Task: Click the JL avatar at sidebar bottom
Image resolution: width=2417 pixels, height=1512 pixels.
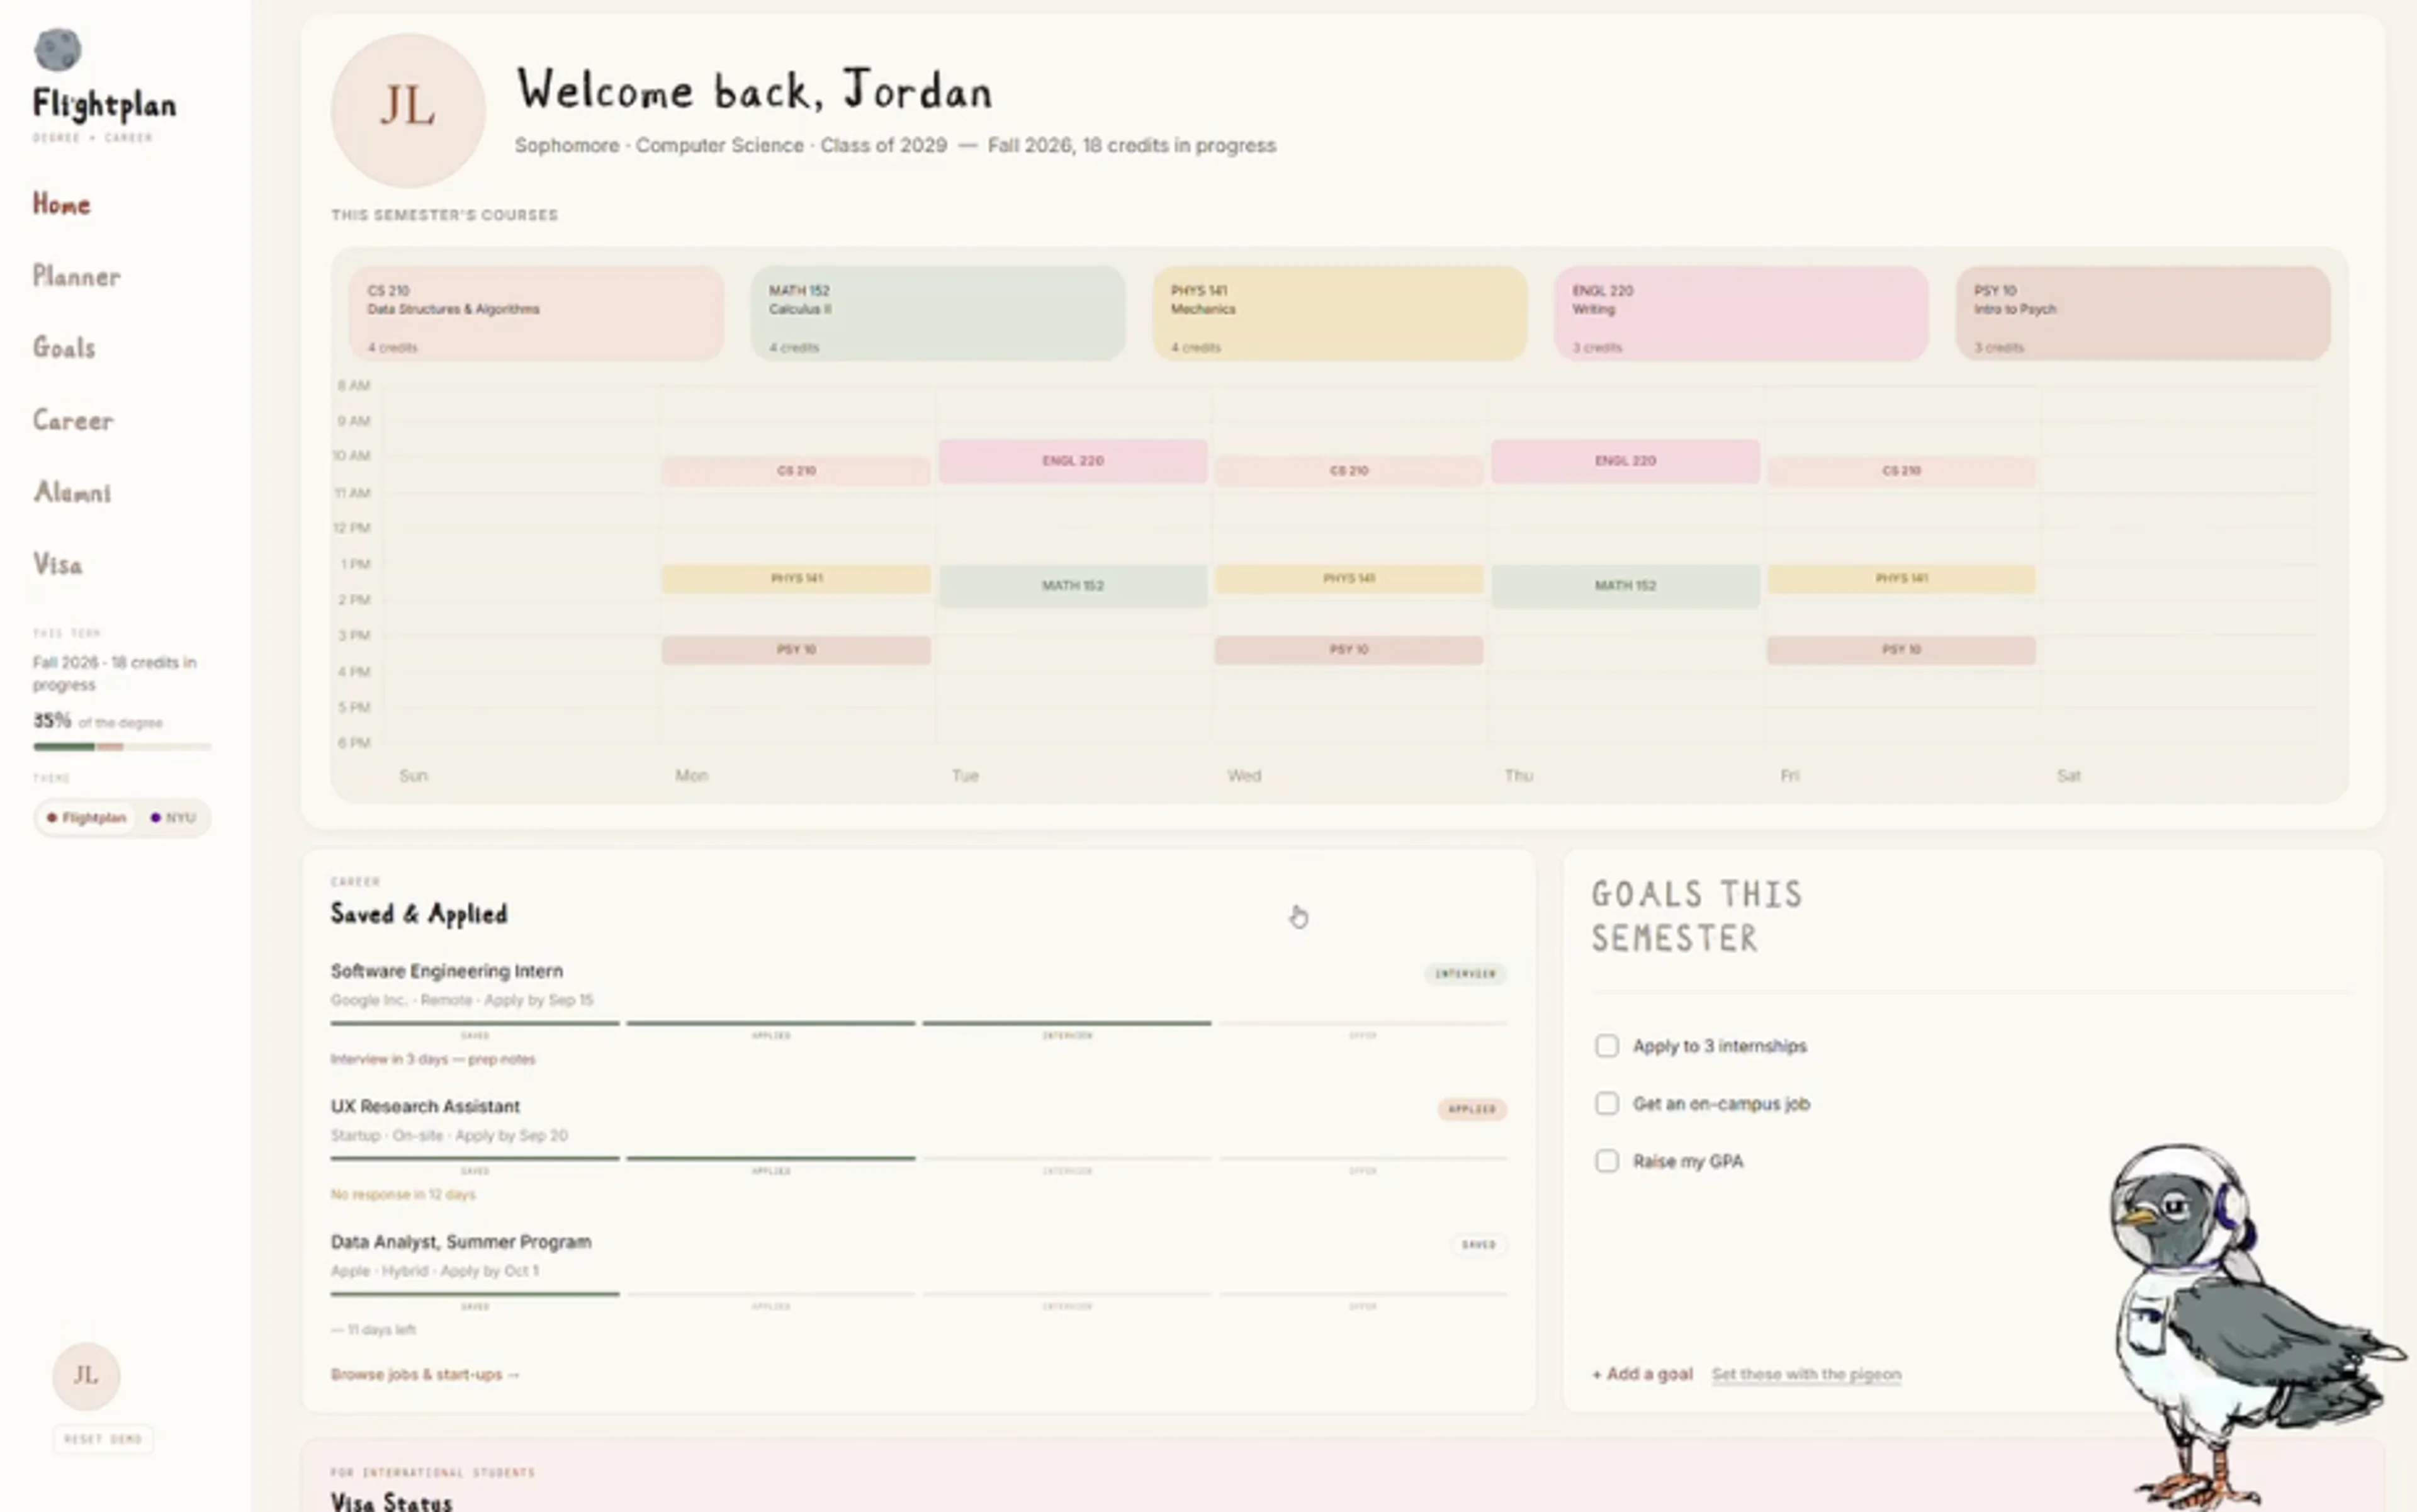Action: (86, 1376)
